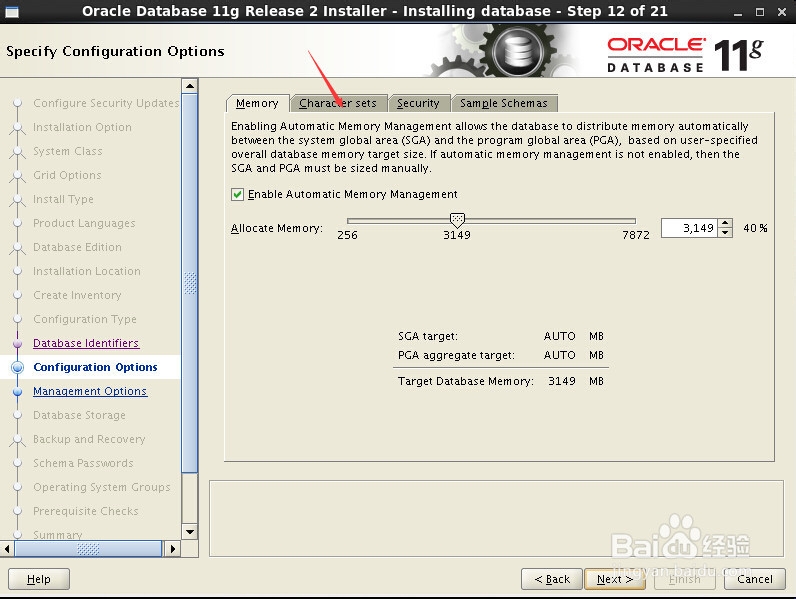This screenshot has height=599, width=796.
Task: Click the Configuration Options step bullet icon
Action: tap(18, 367)
